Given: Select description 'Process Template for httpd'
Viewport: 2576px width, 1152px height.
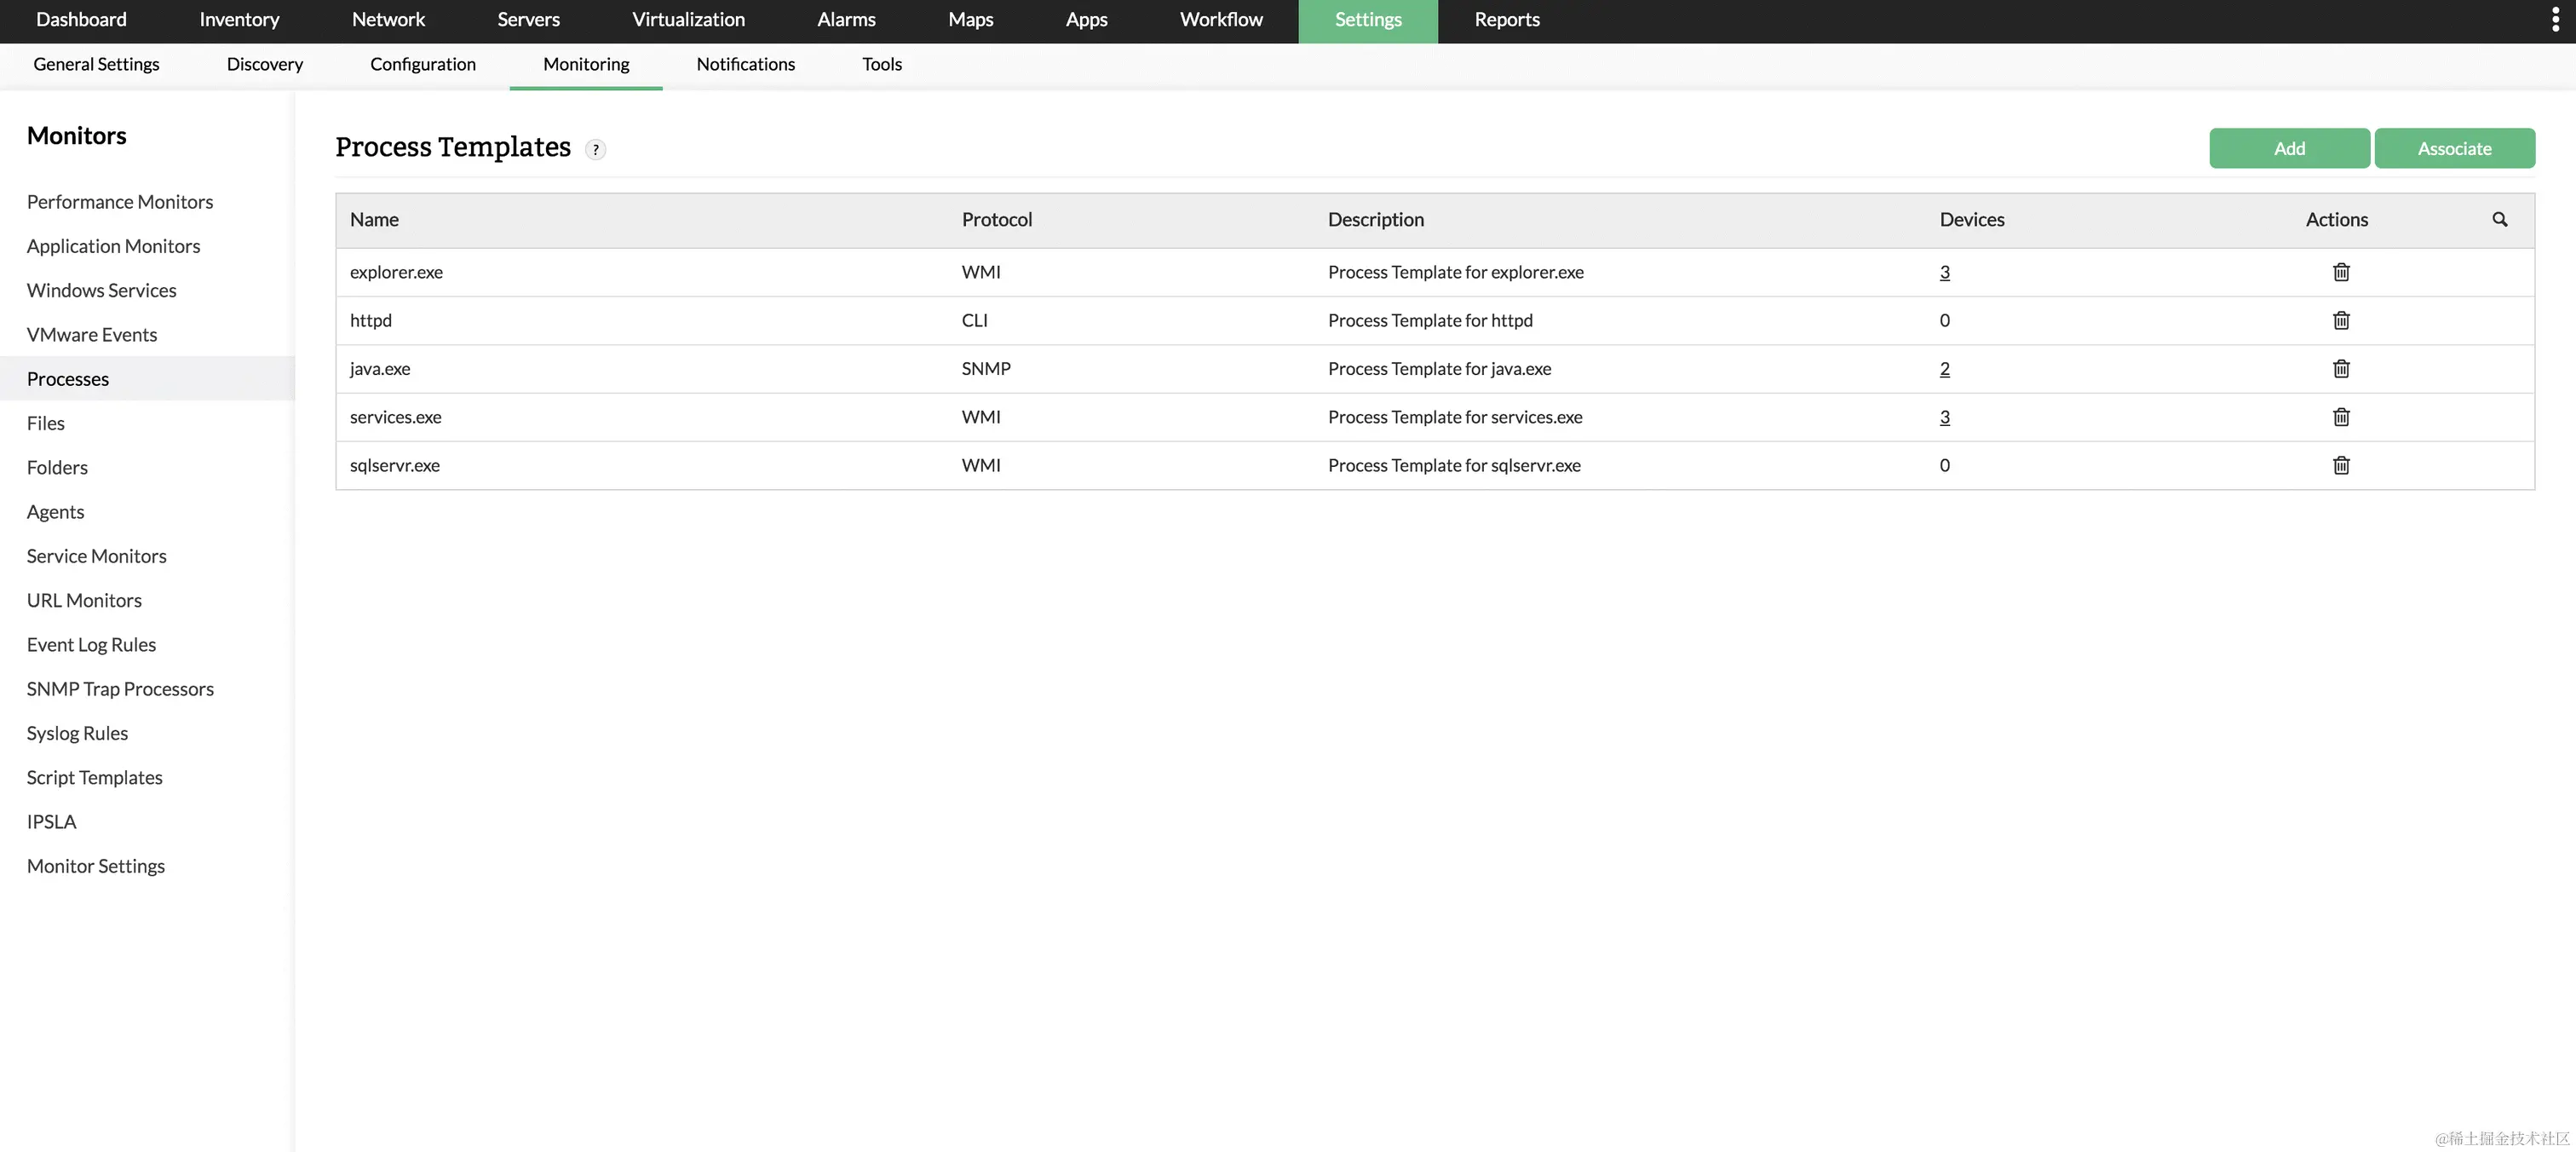Looking at the screenshot, I should tap(1430, 320).
